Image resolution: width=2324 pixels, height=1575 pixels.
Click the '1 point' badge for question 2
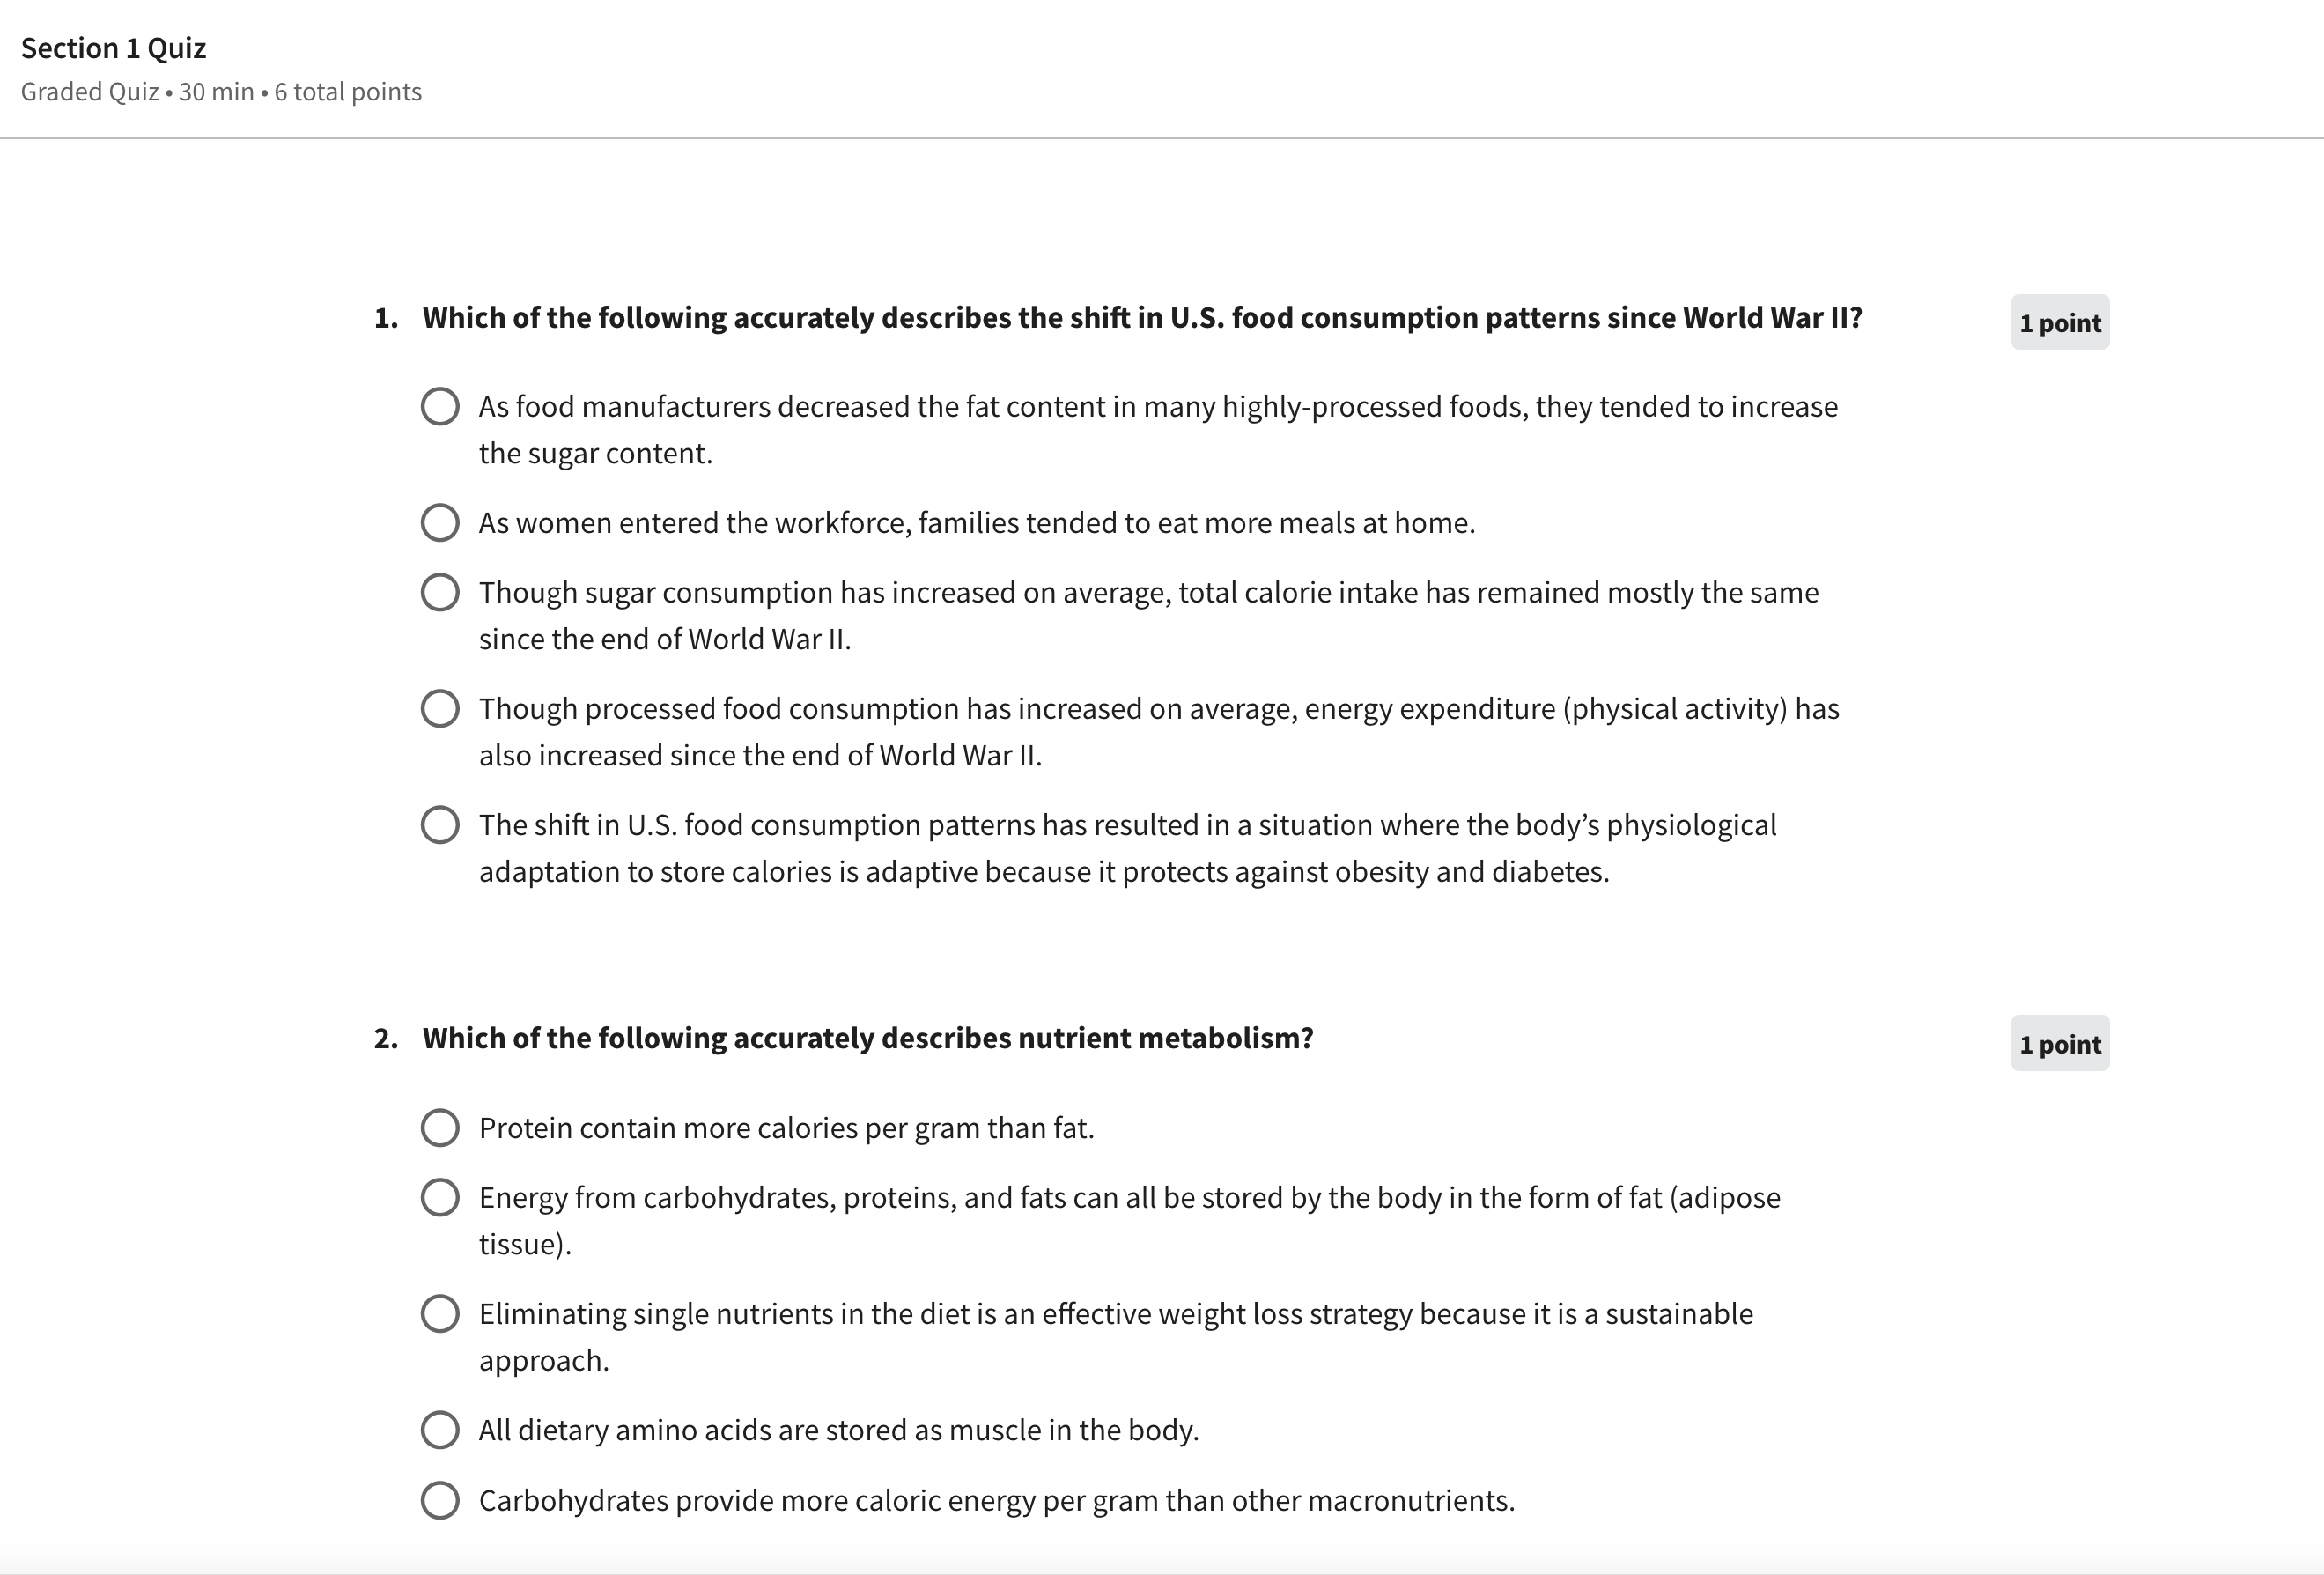(2059, 1044)
